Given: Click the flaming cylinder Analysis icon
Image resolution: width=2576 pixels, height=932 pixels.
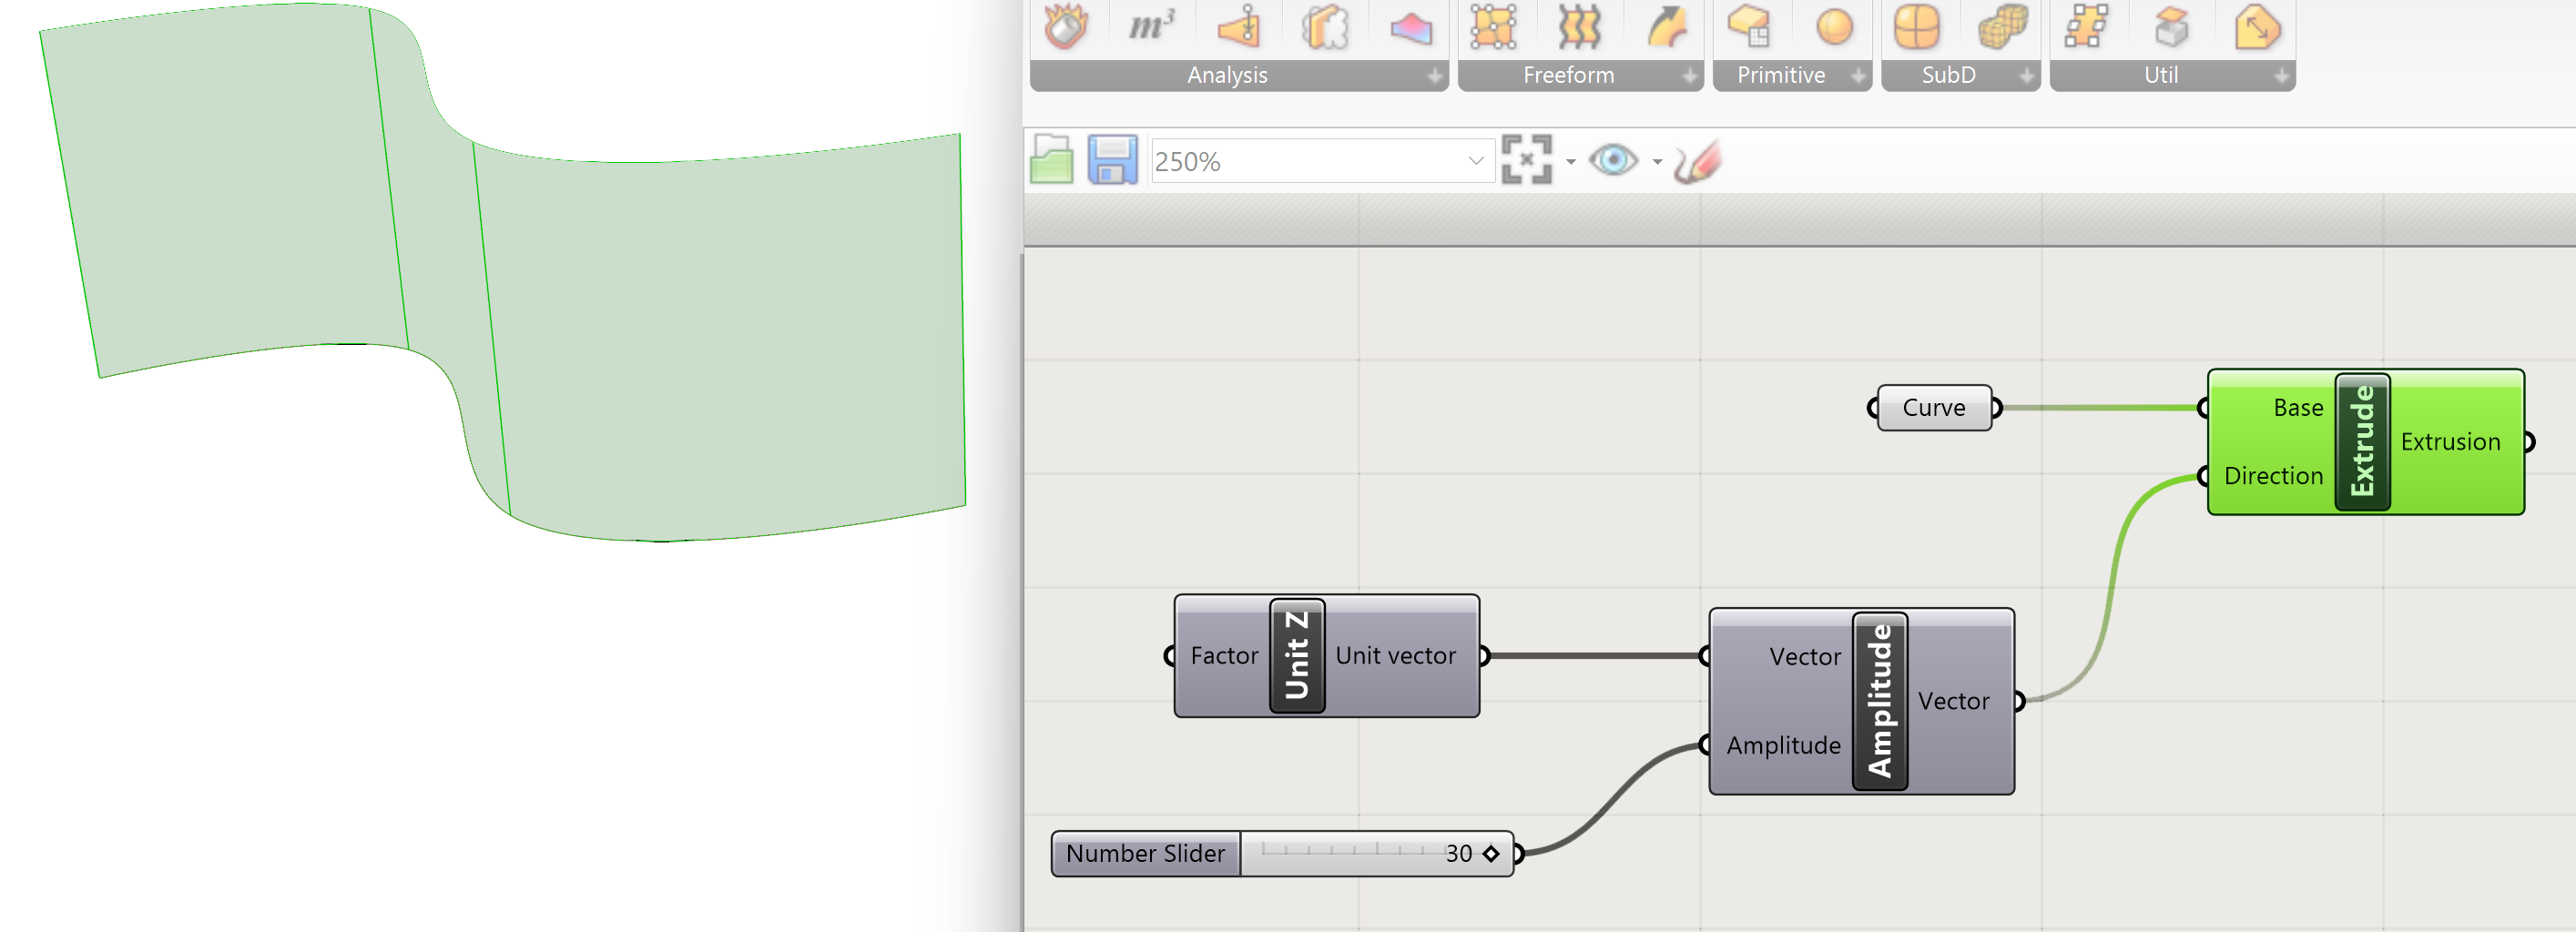Looking at the screenshot, I should tap(1066, 27).
